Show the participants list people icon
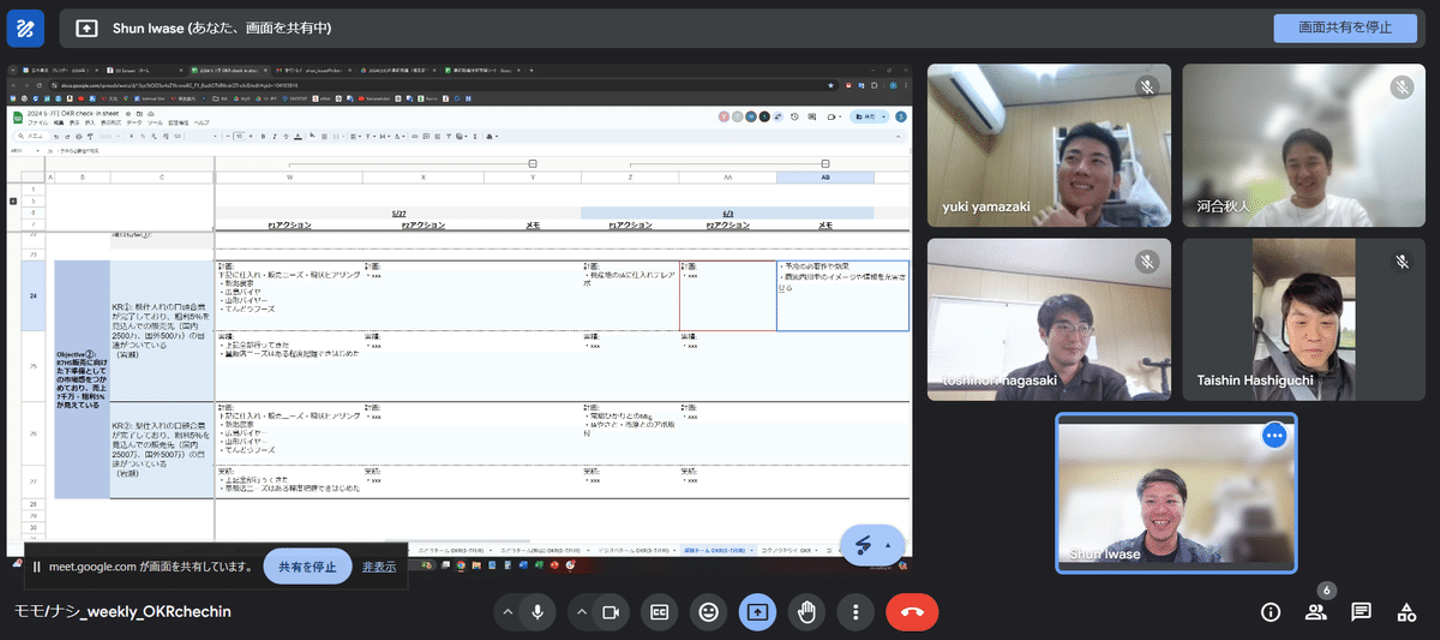 click(1316, 612)
